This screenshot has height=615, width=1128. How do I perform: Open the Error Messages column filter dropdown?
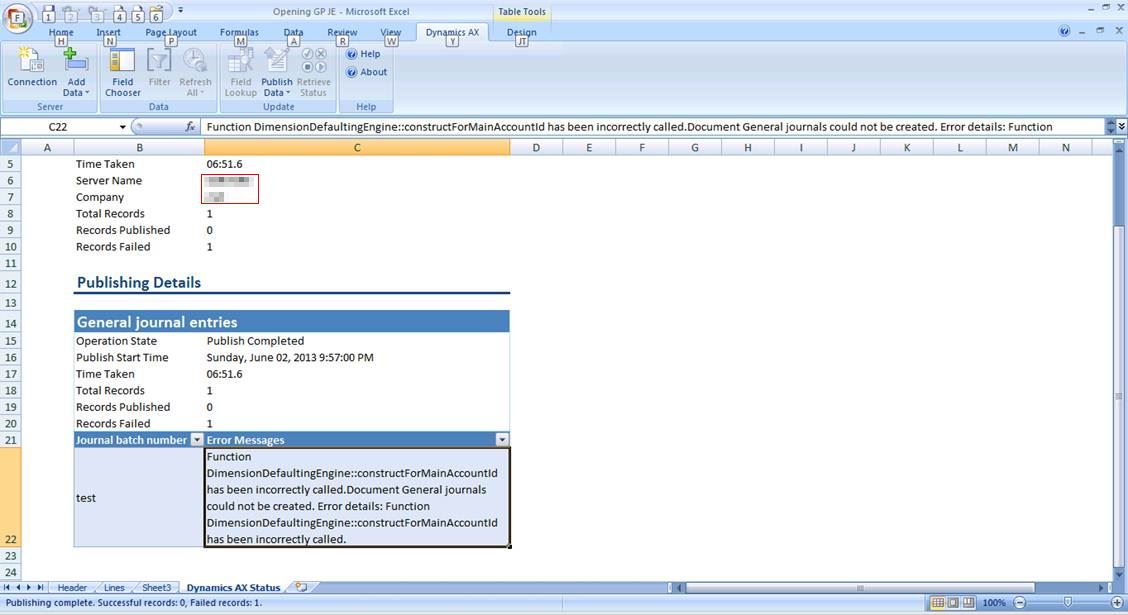click(501, 439)
